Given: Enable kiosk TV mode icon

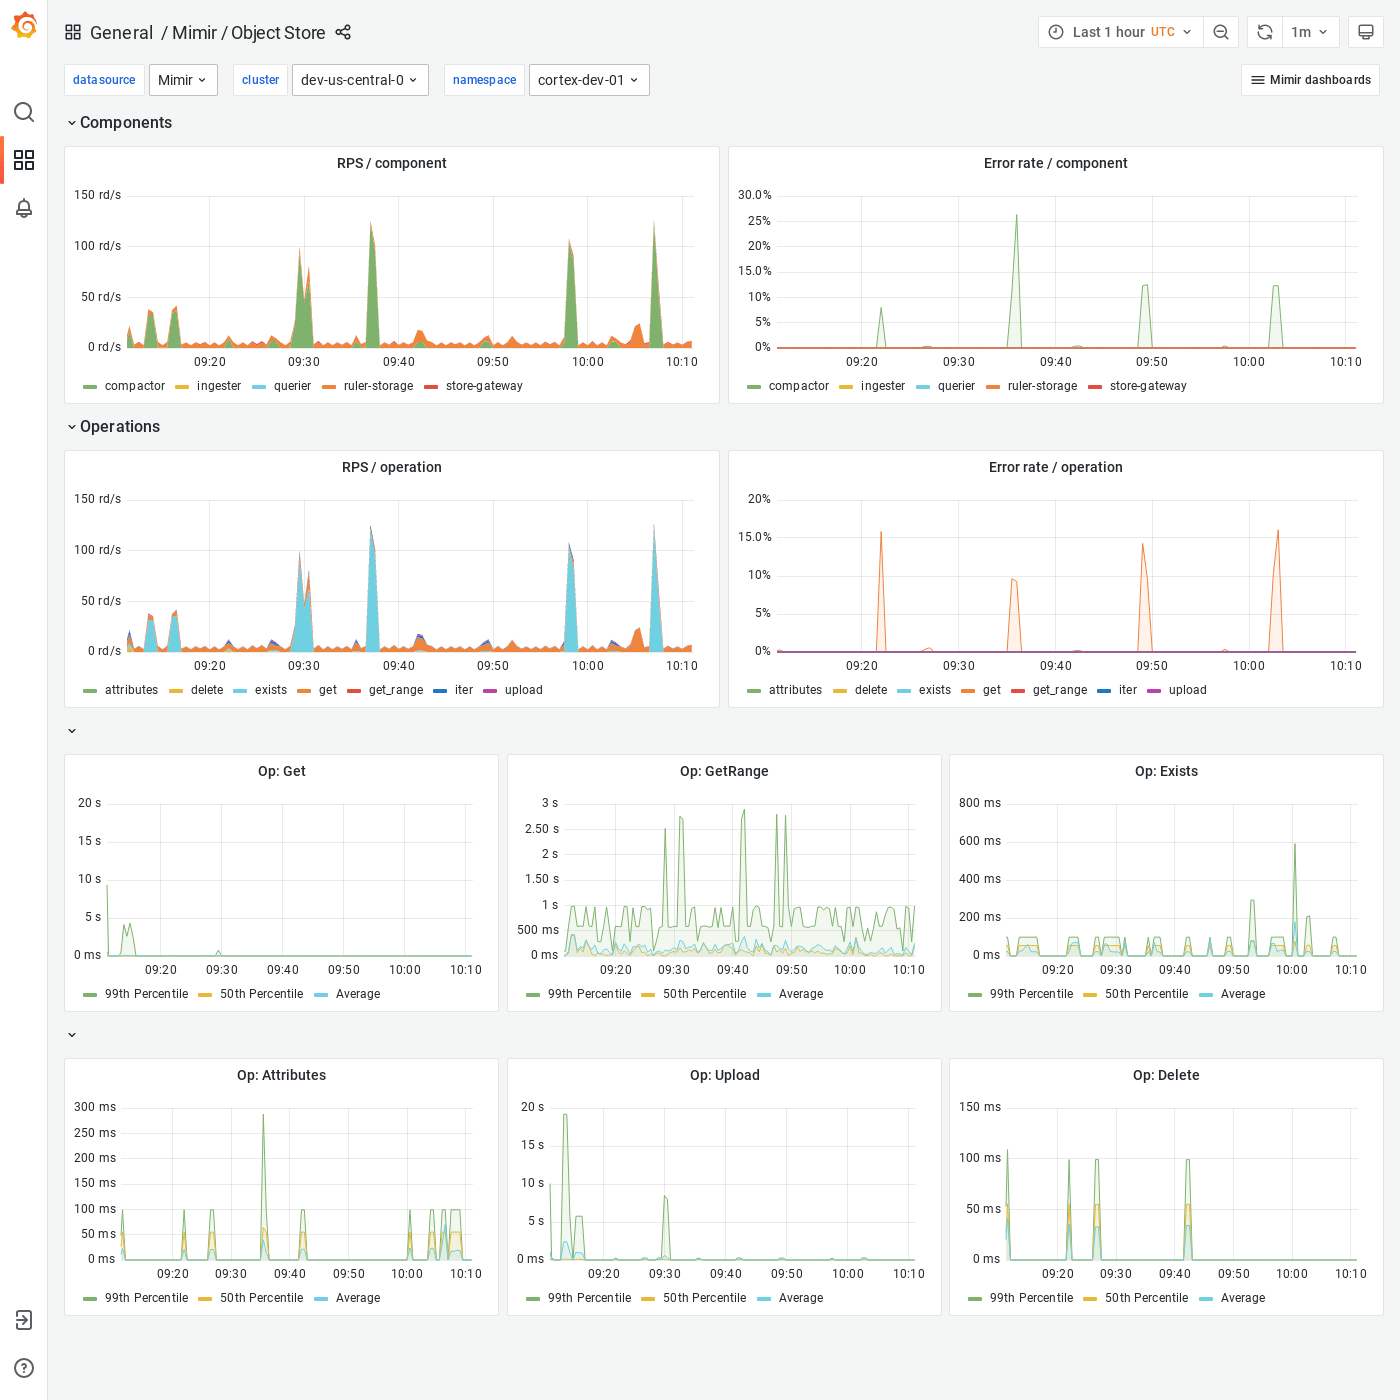Looking at the screenshot, I should (1365, 31).
